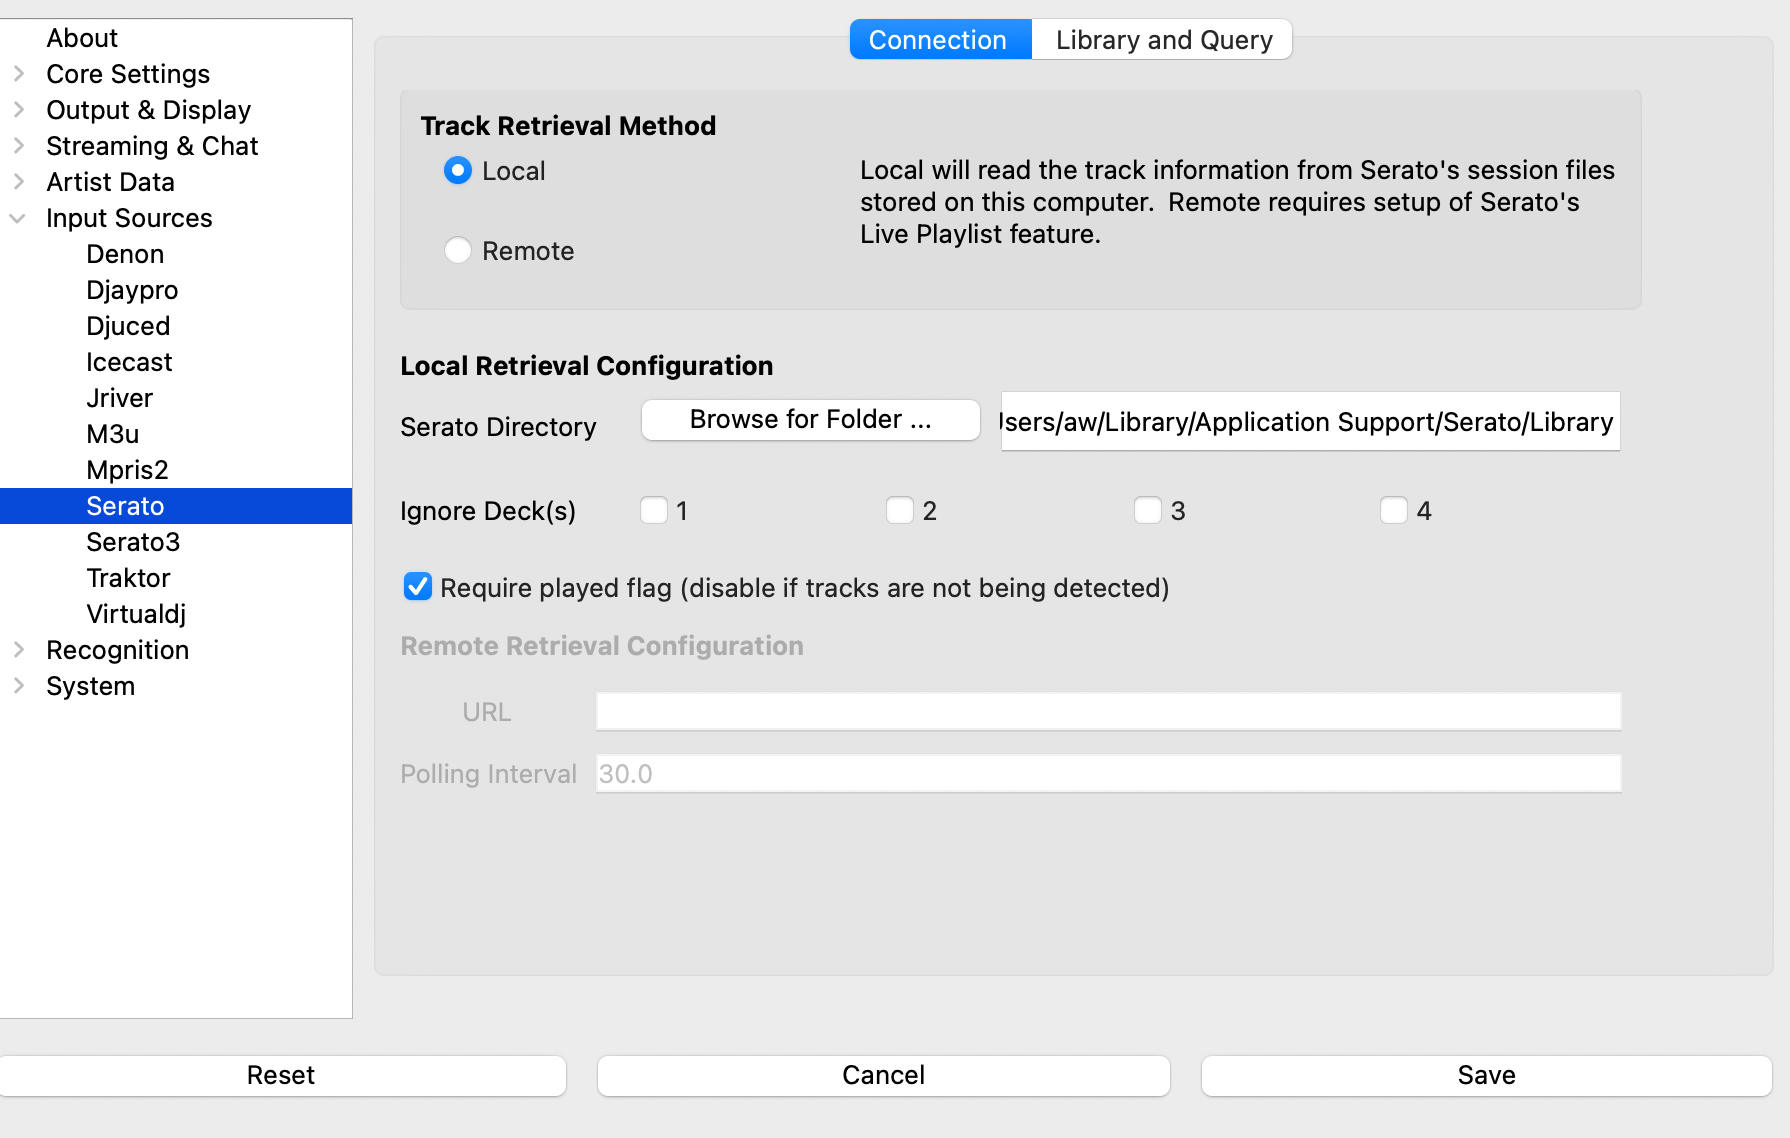
Task: Collapse the Input Sources section
Action: 18,218
